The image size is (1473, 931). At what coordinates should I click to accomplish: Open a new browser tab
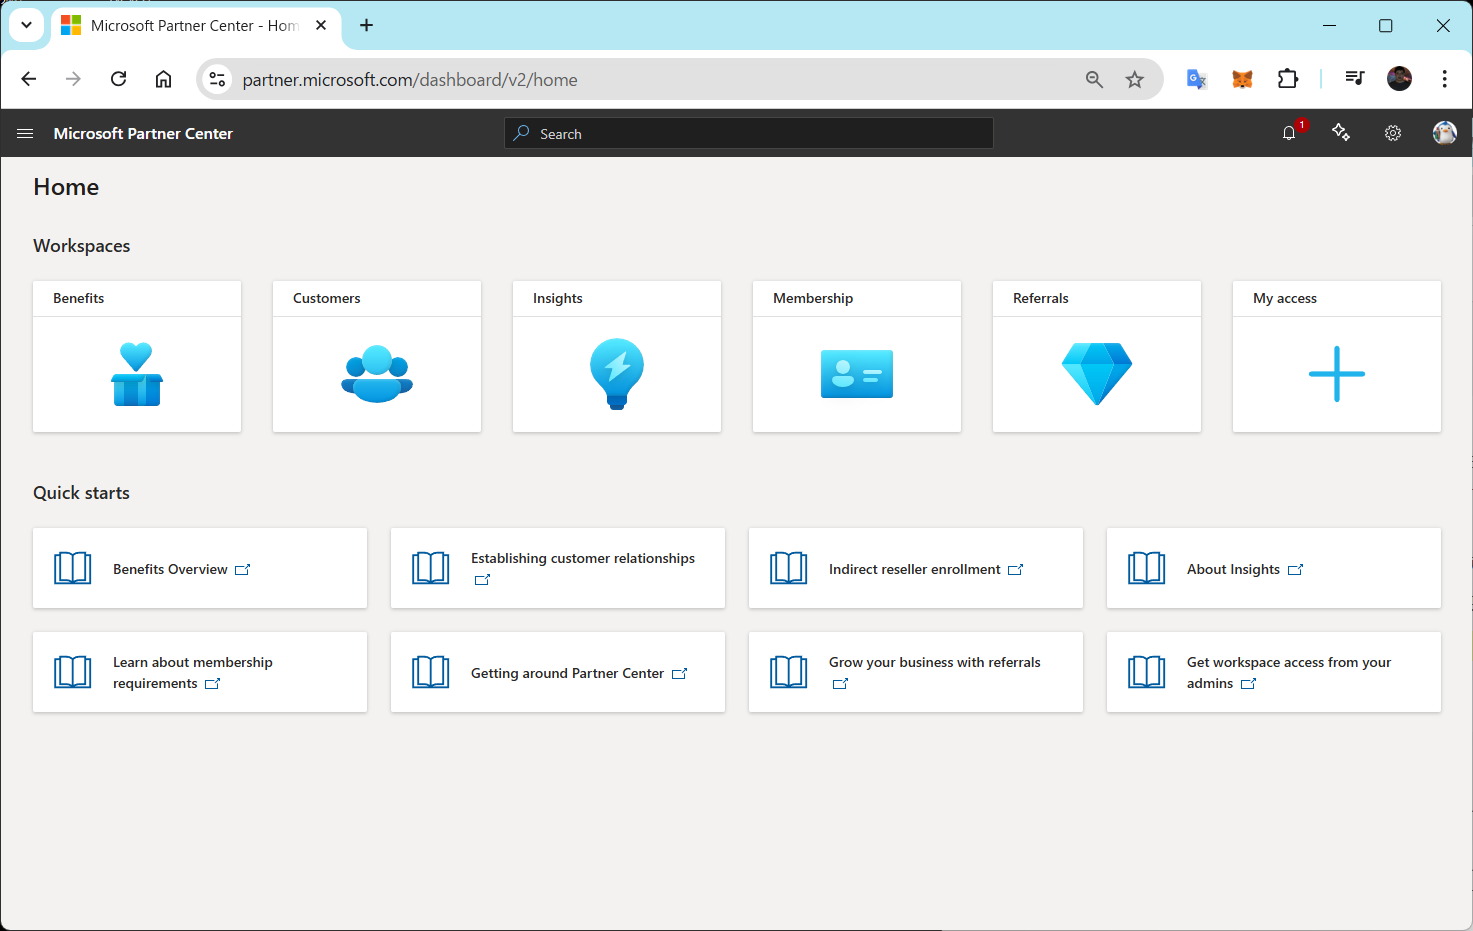(366, 25)
